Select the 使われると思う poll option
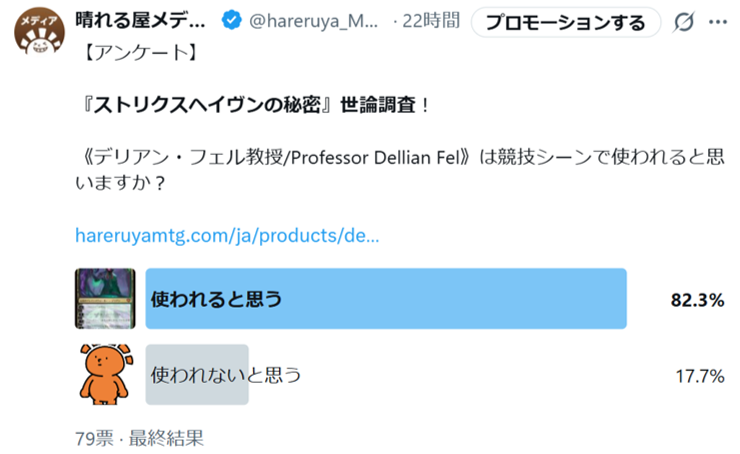 (x=385, y=298)
